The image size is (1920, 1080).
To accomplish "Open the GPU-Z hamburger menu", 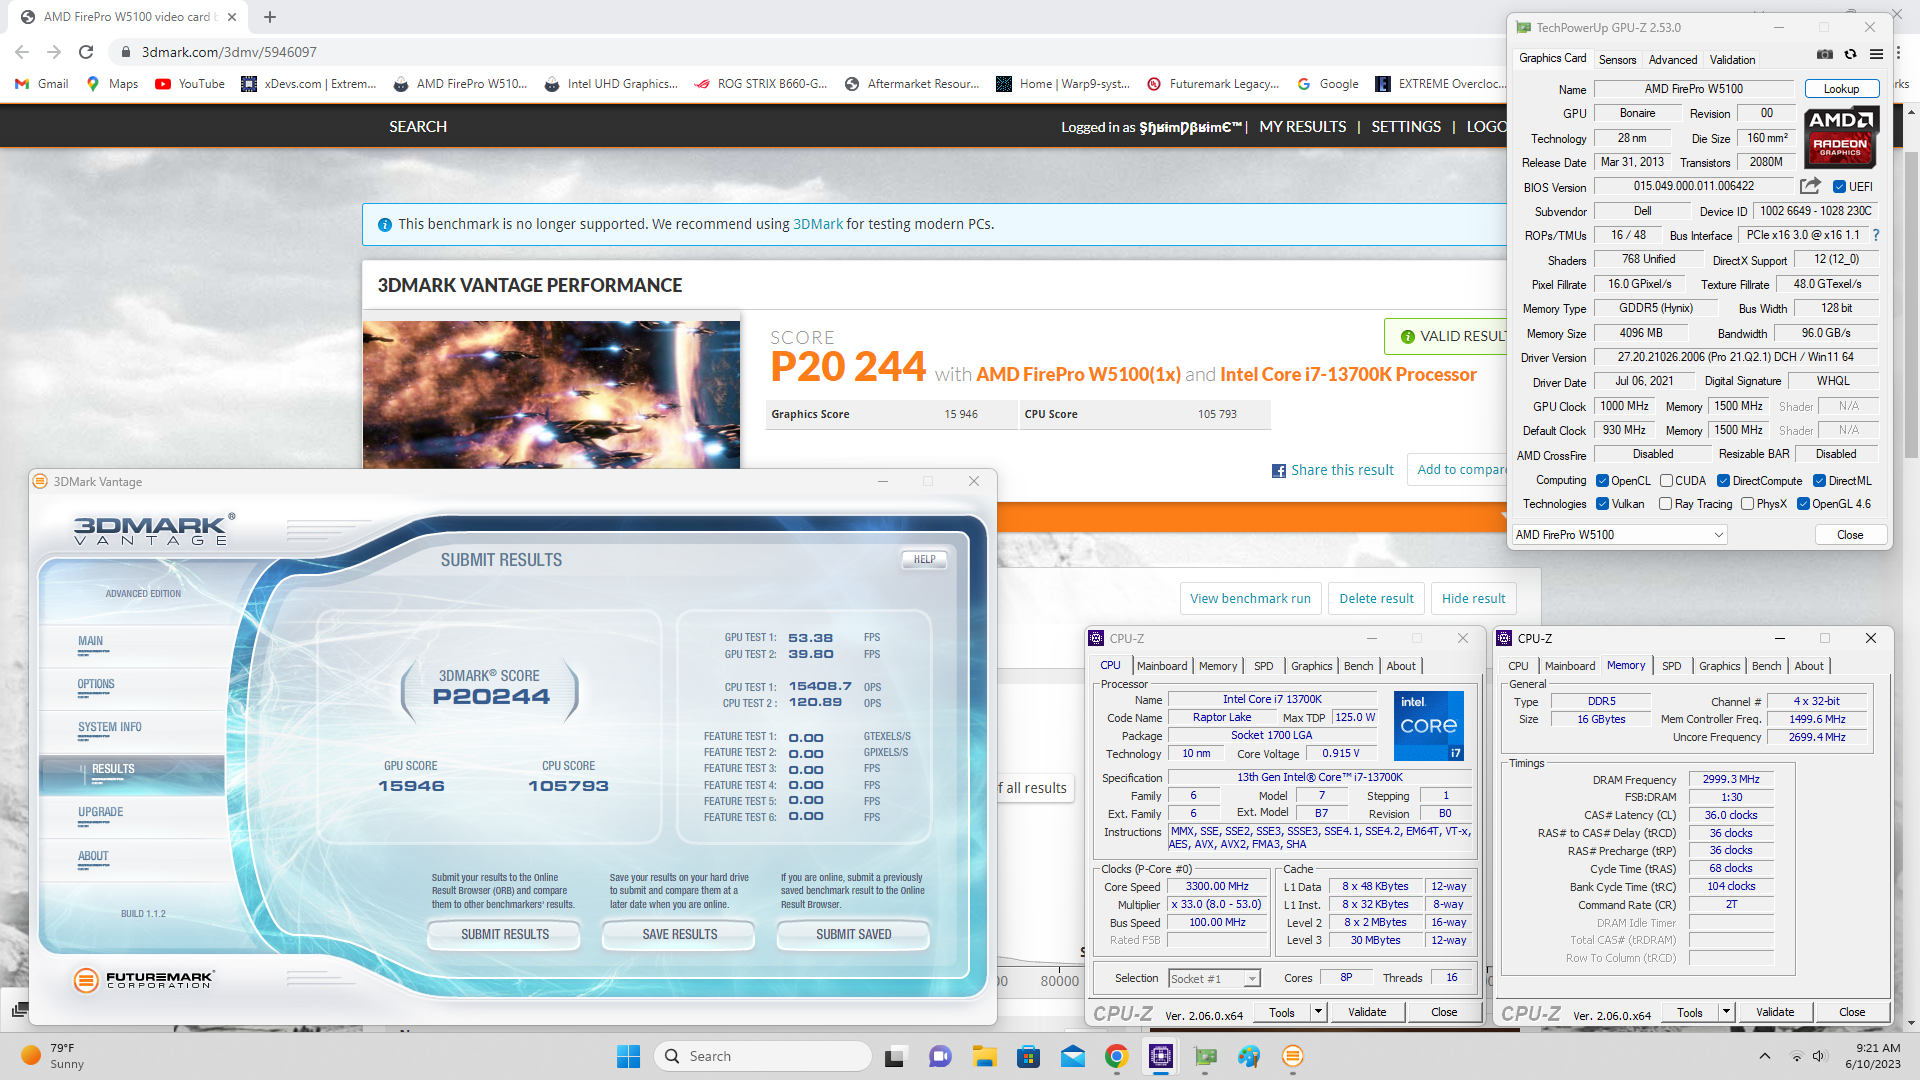I will tap(1876, 55).
